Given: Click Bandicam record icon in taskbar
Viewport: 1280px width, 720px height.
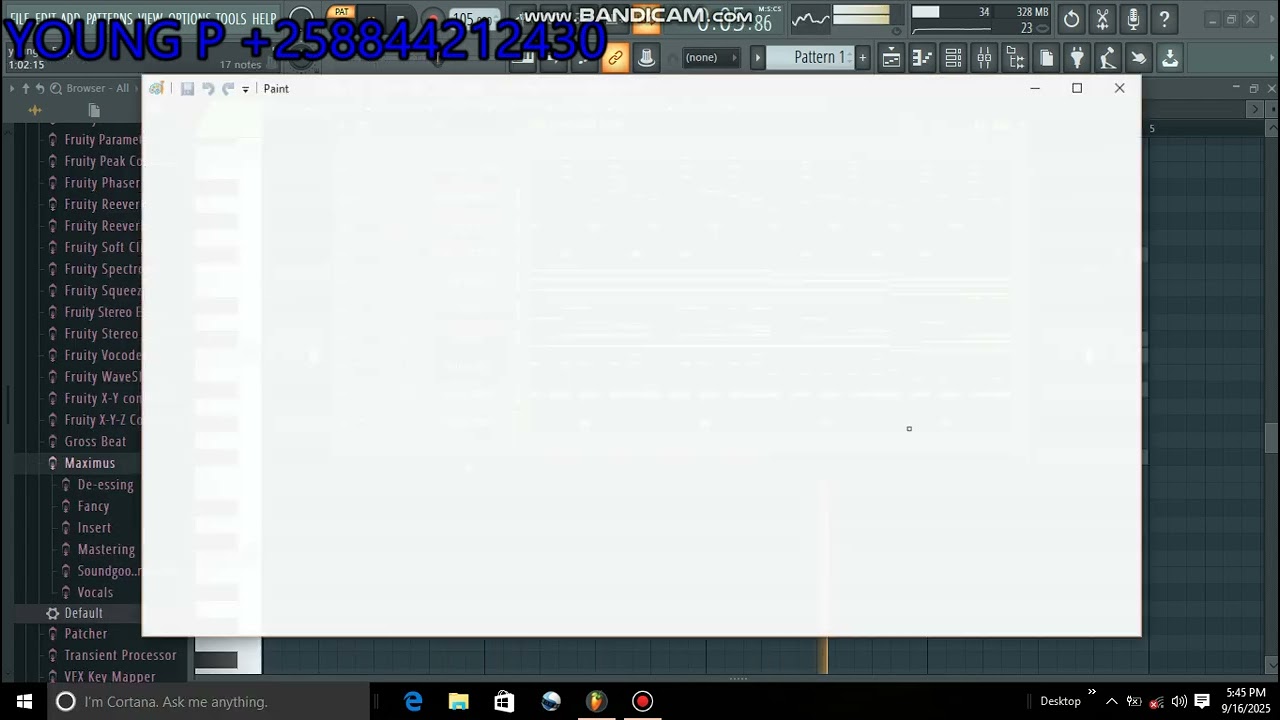Looking at the screenshot, I should point(642,702).
